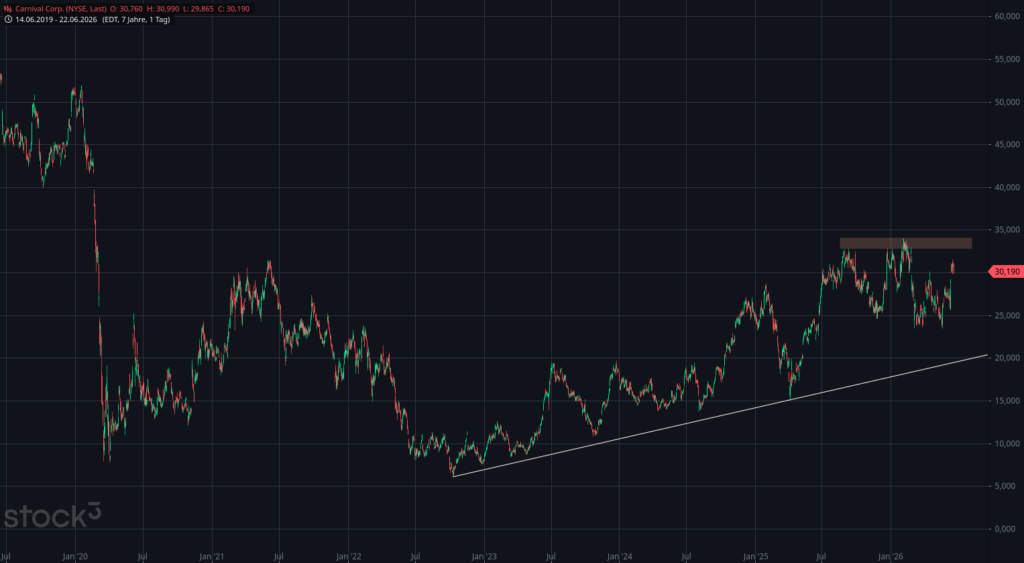The width and height of the screenshot is (1024, 563).
Task: Click the 55,000 price axis label
Action: click(x=1007, y=59)
